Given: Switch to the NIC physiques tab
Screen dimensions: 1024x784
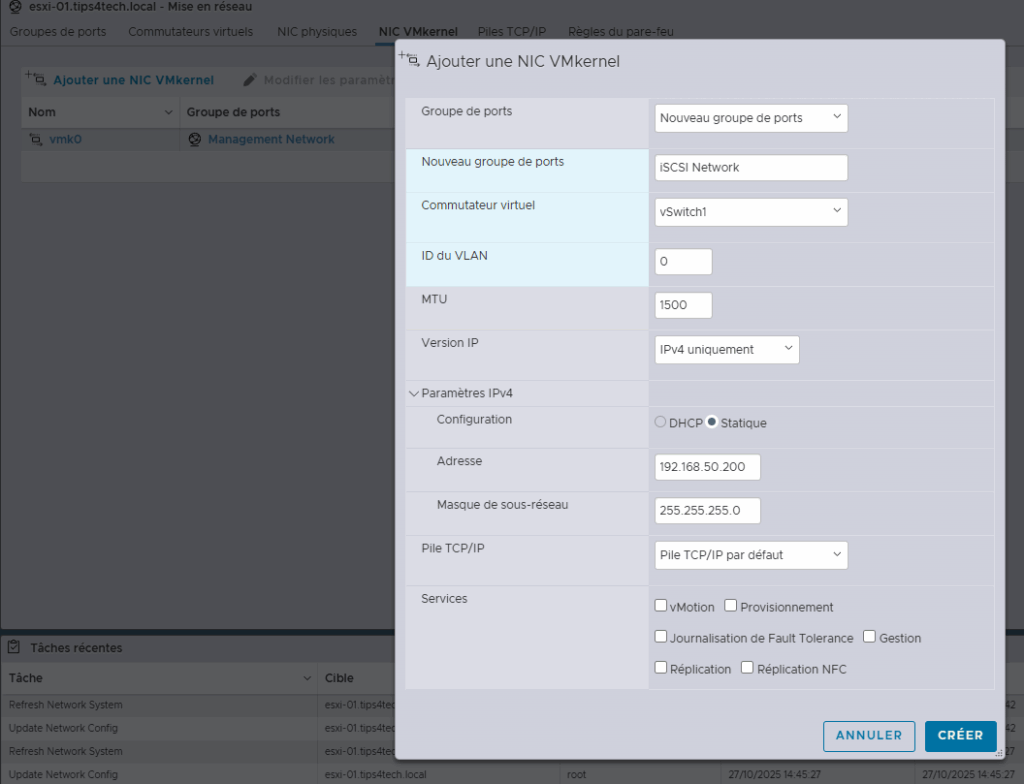Looking at the screenshot, I should tap(316, 32).
